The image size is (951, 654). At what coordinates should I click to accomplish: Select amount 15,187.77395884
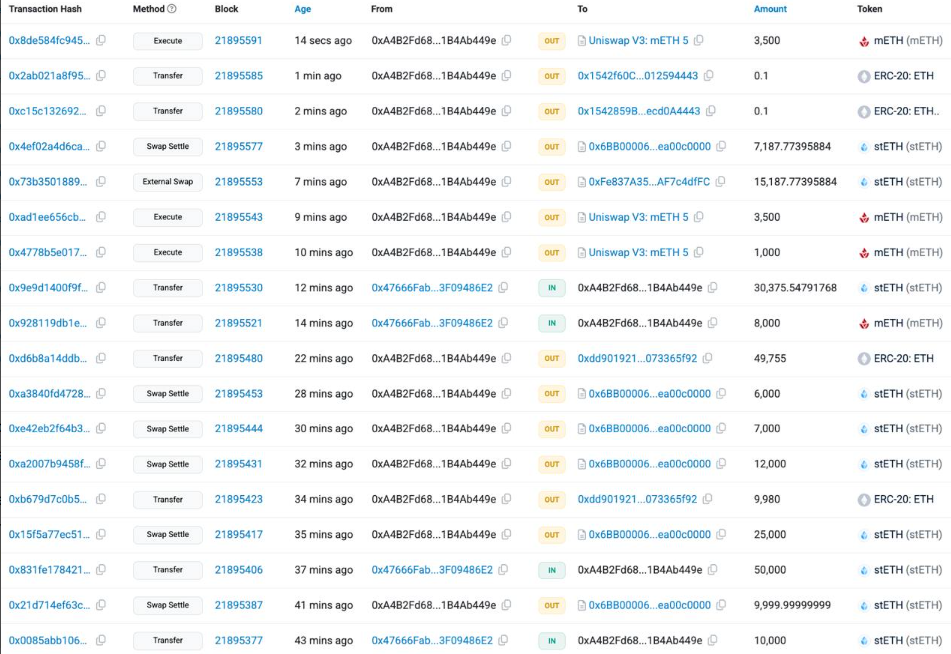click(795, 181)
